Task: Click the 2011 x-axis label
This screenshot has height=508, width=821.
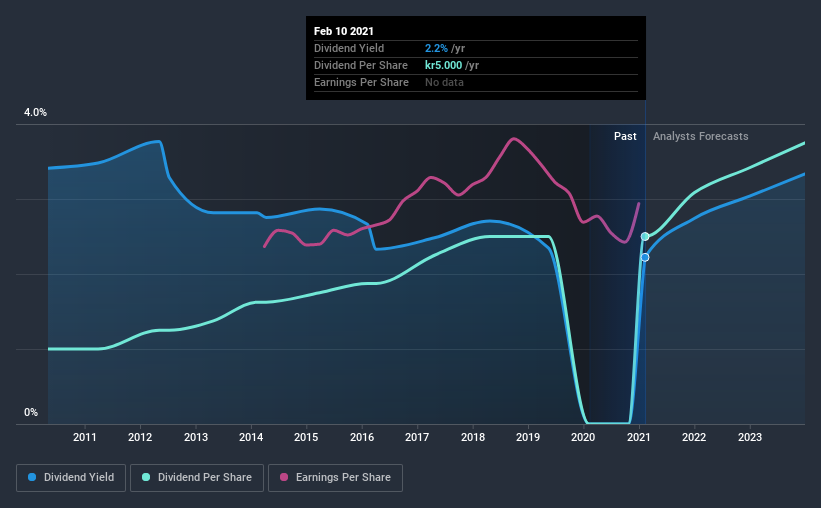Action: click(85, 437)
